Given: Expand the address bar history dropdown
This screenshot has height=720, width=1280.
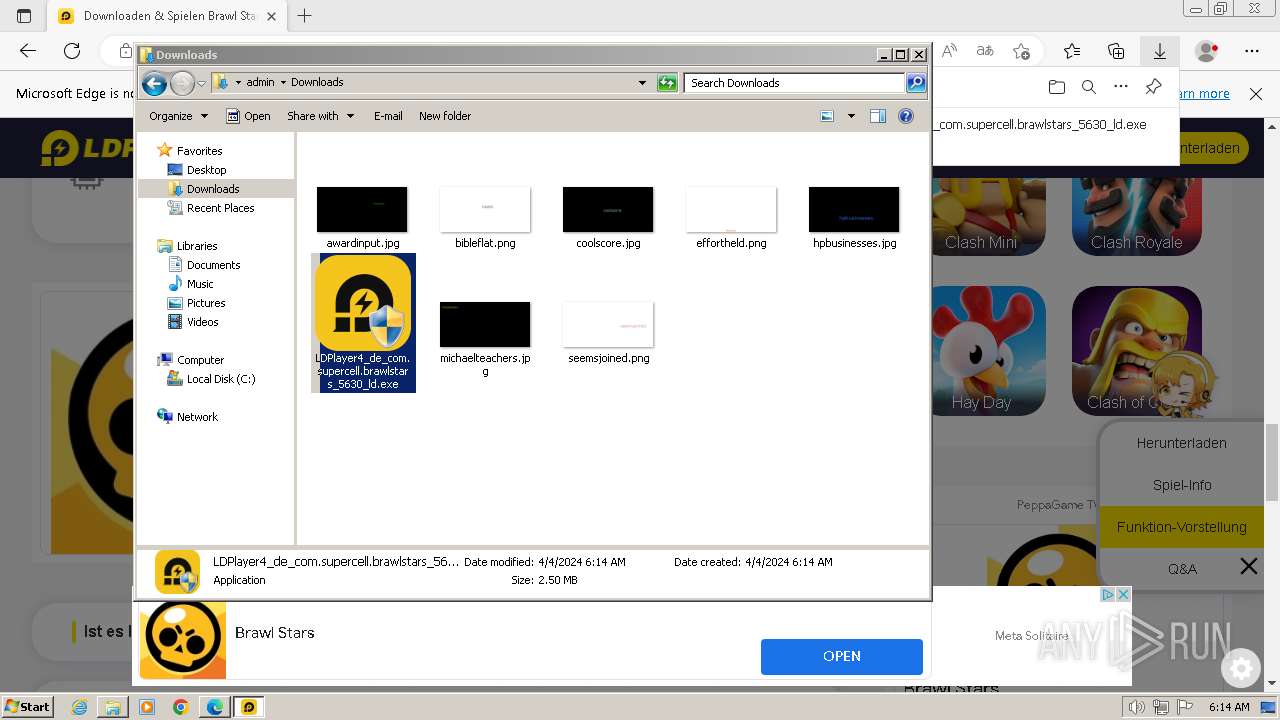Looking at the screenshot, I should [x=642, y=83].
